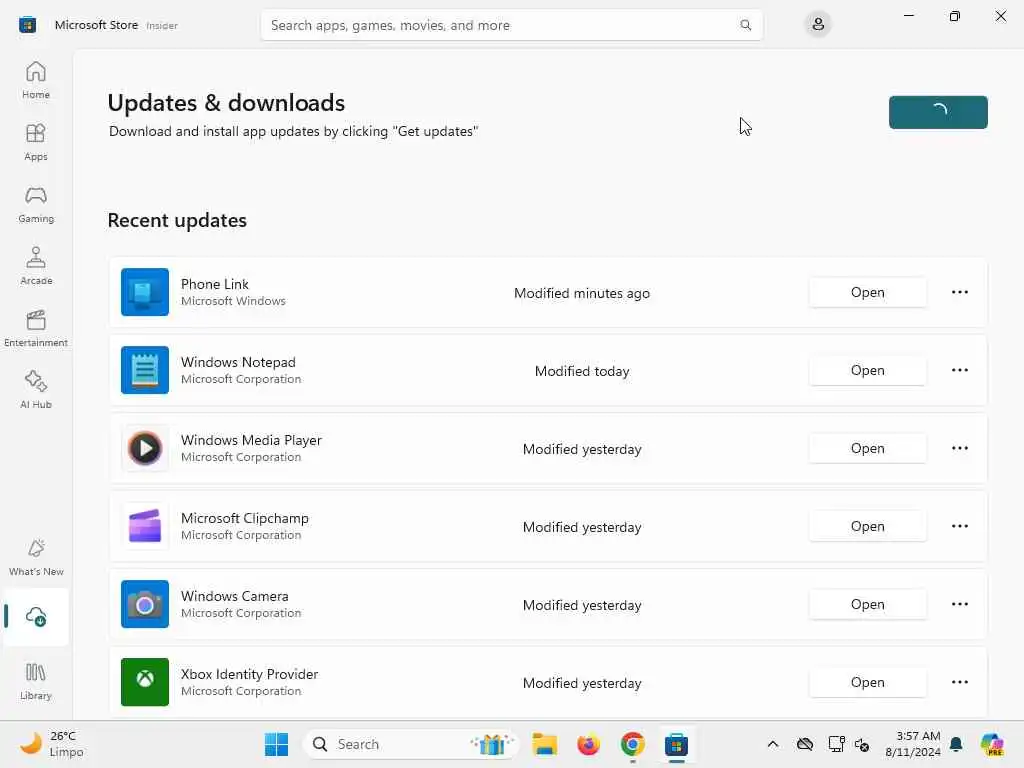Open the notification bell in tray
The image size is (1024, 768).
tap(956, 744)
